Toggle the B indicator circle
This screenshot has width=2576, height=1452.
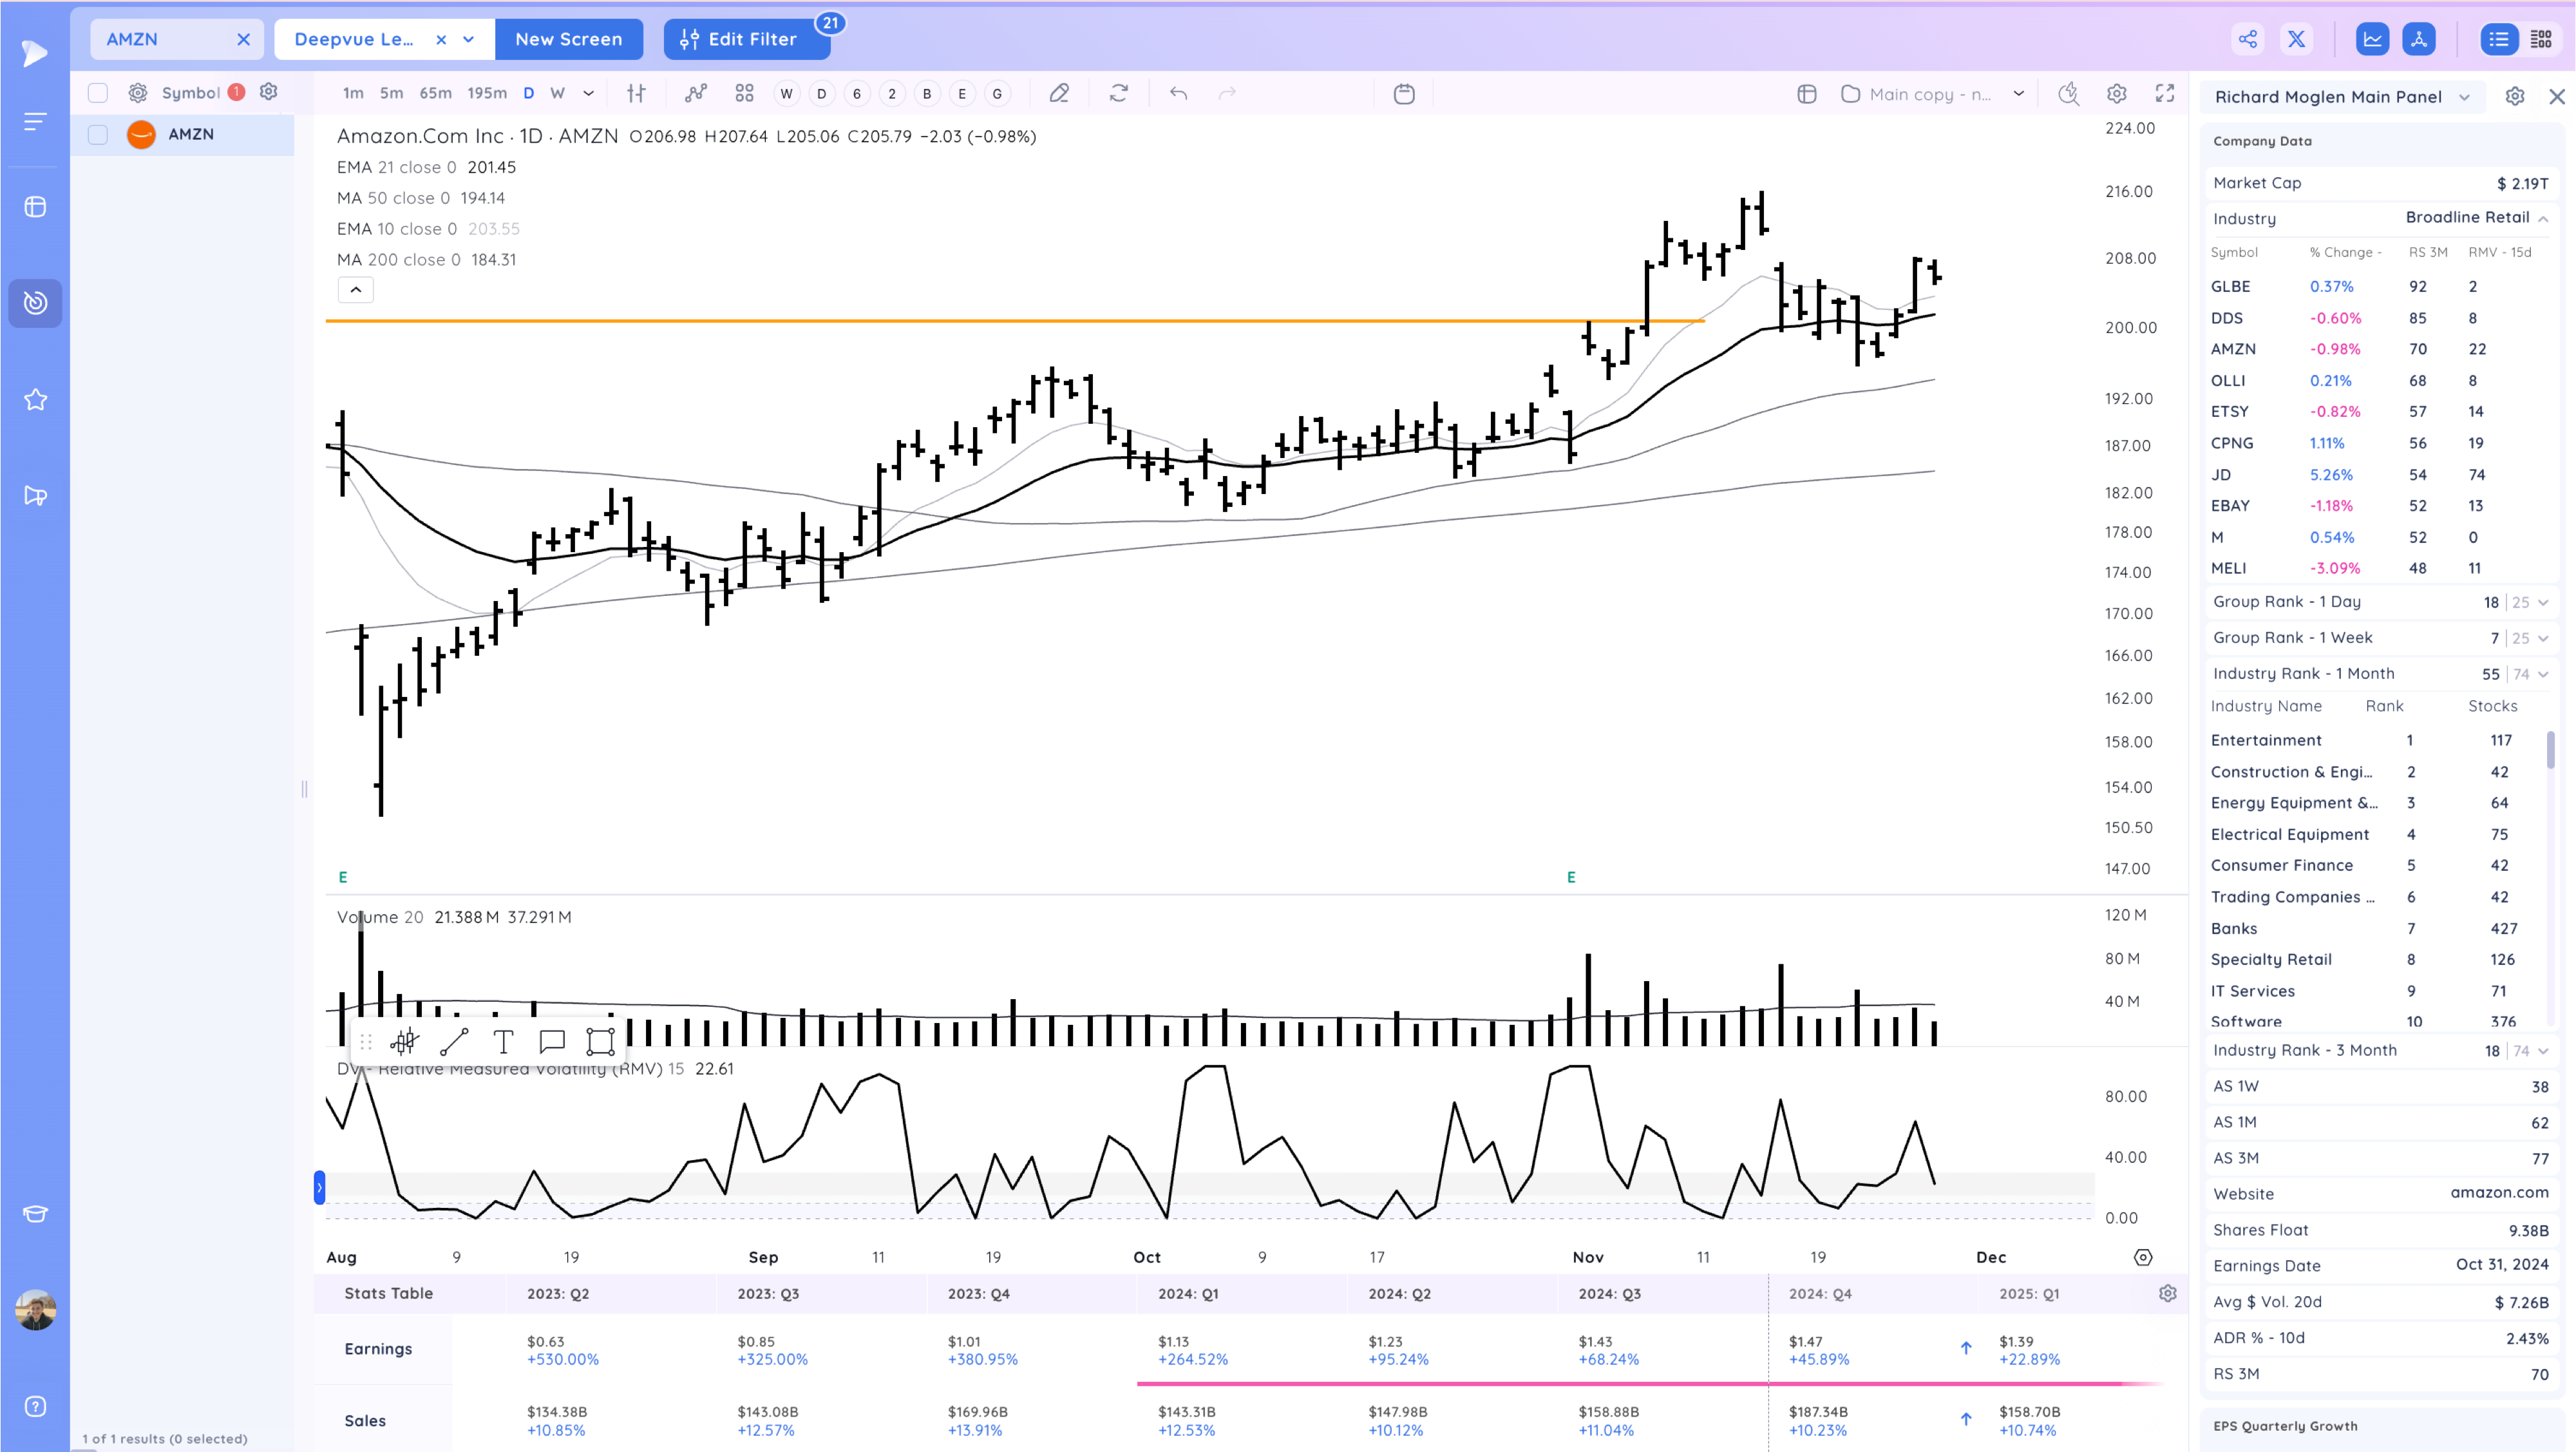point(927,93)
